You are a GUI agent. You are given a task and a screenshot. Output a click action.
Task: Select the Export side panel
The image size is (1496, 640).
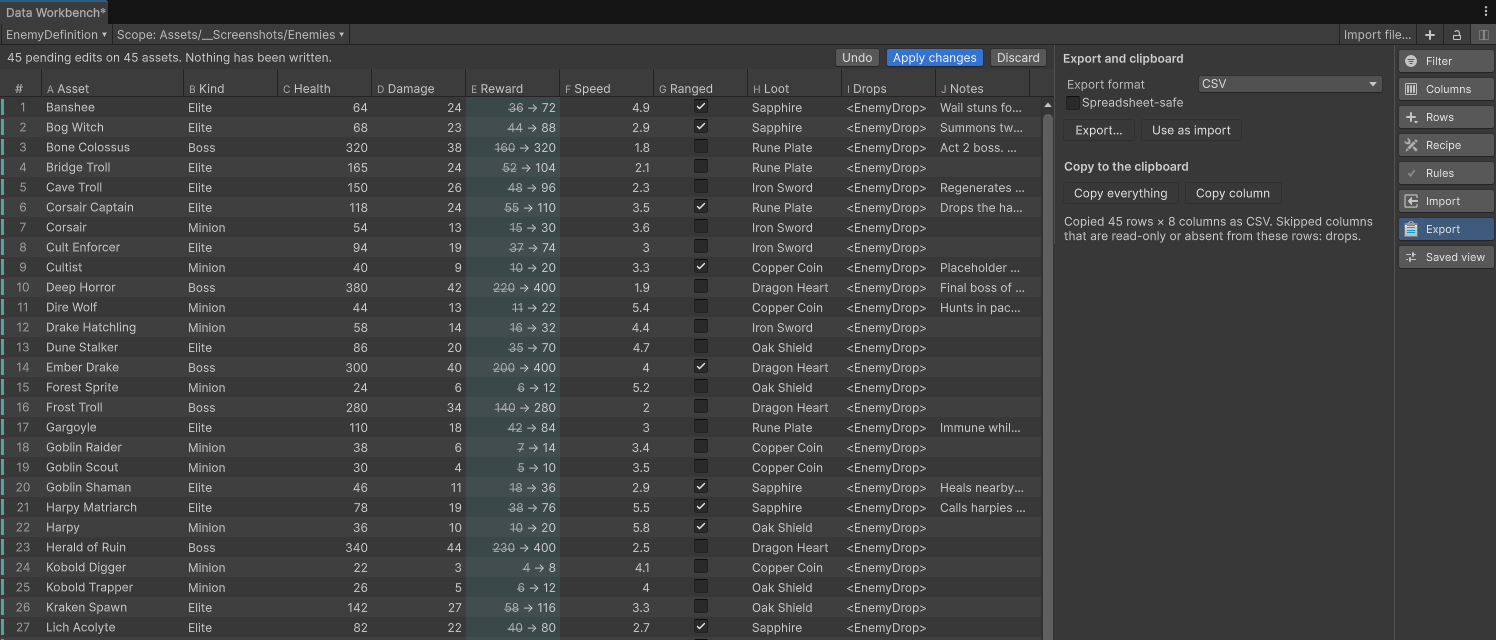coord(1446,229)
